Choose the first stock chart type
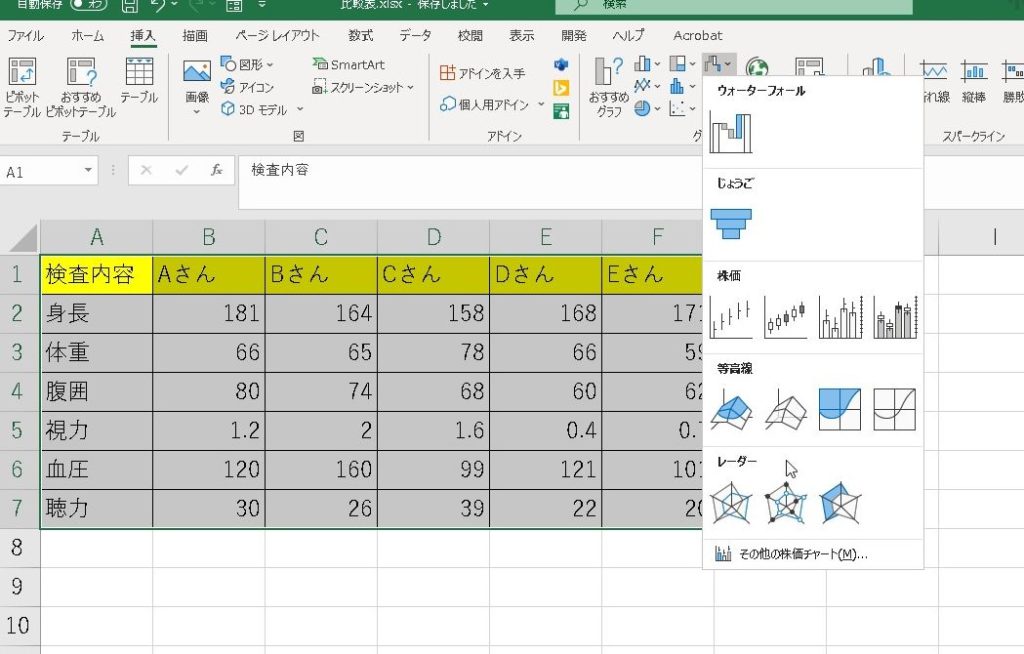1024x654 pixels. point(730,317)
